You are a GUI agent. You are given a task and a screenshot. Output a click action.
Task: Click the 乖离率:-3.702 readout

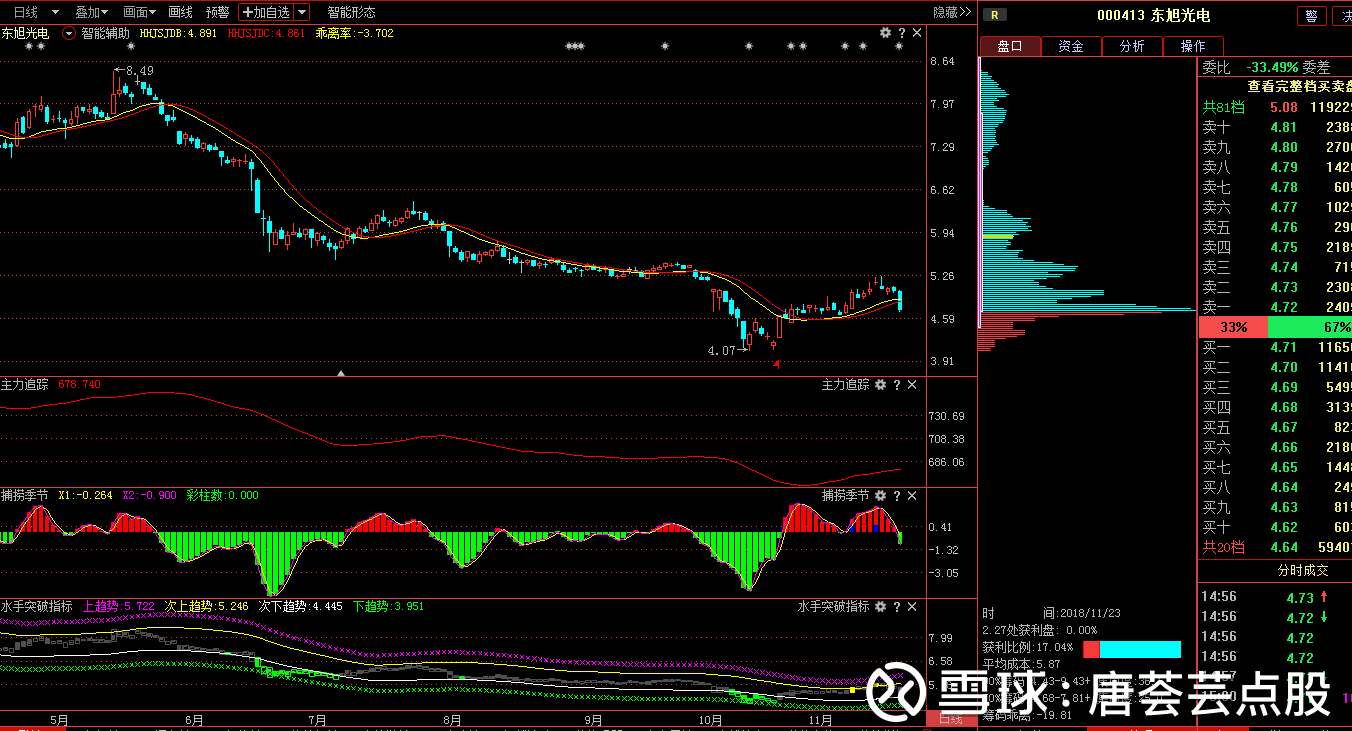point(354,33)
